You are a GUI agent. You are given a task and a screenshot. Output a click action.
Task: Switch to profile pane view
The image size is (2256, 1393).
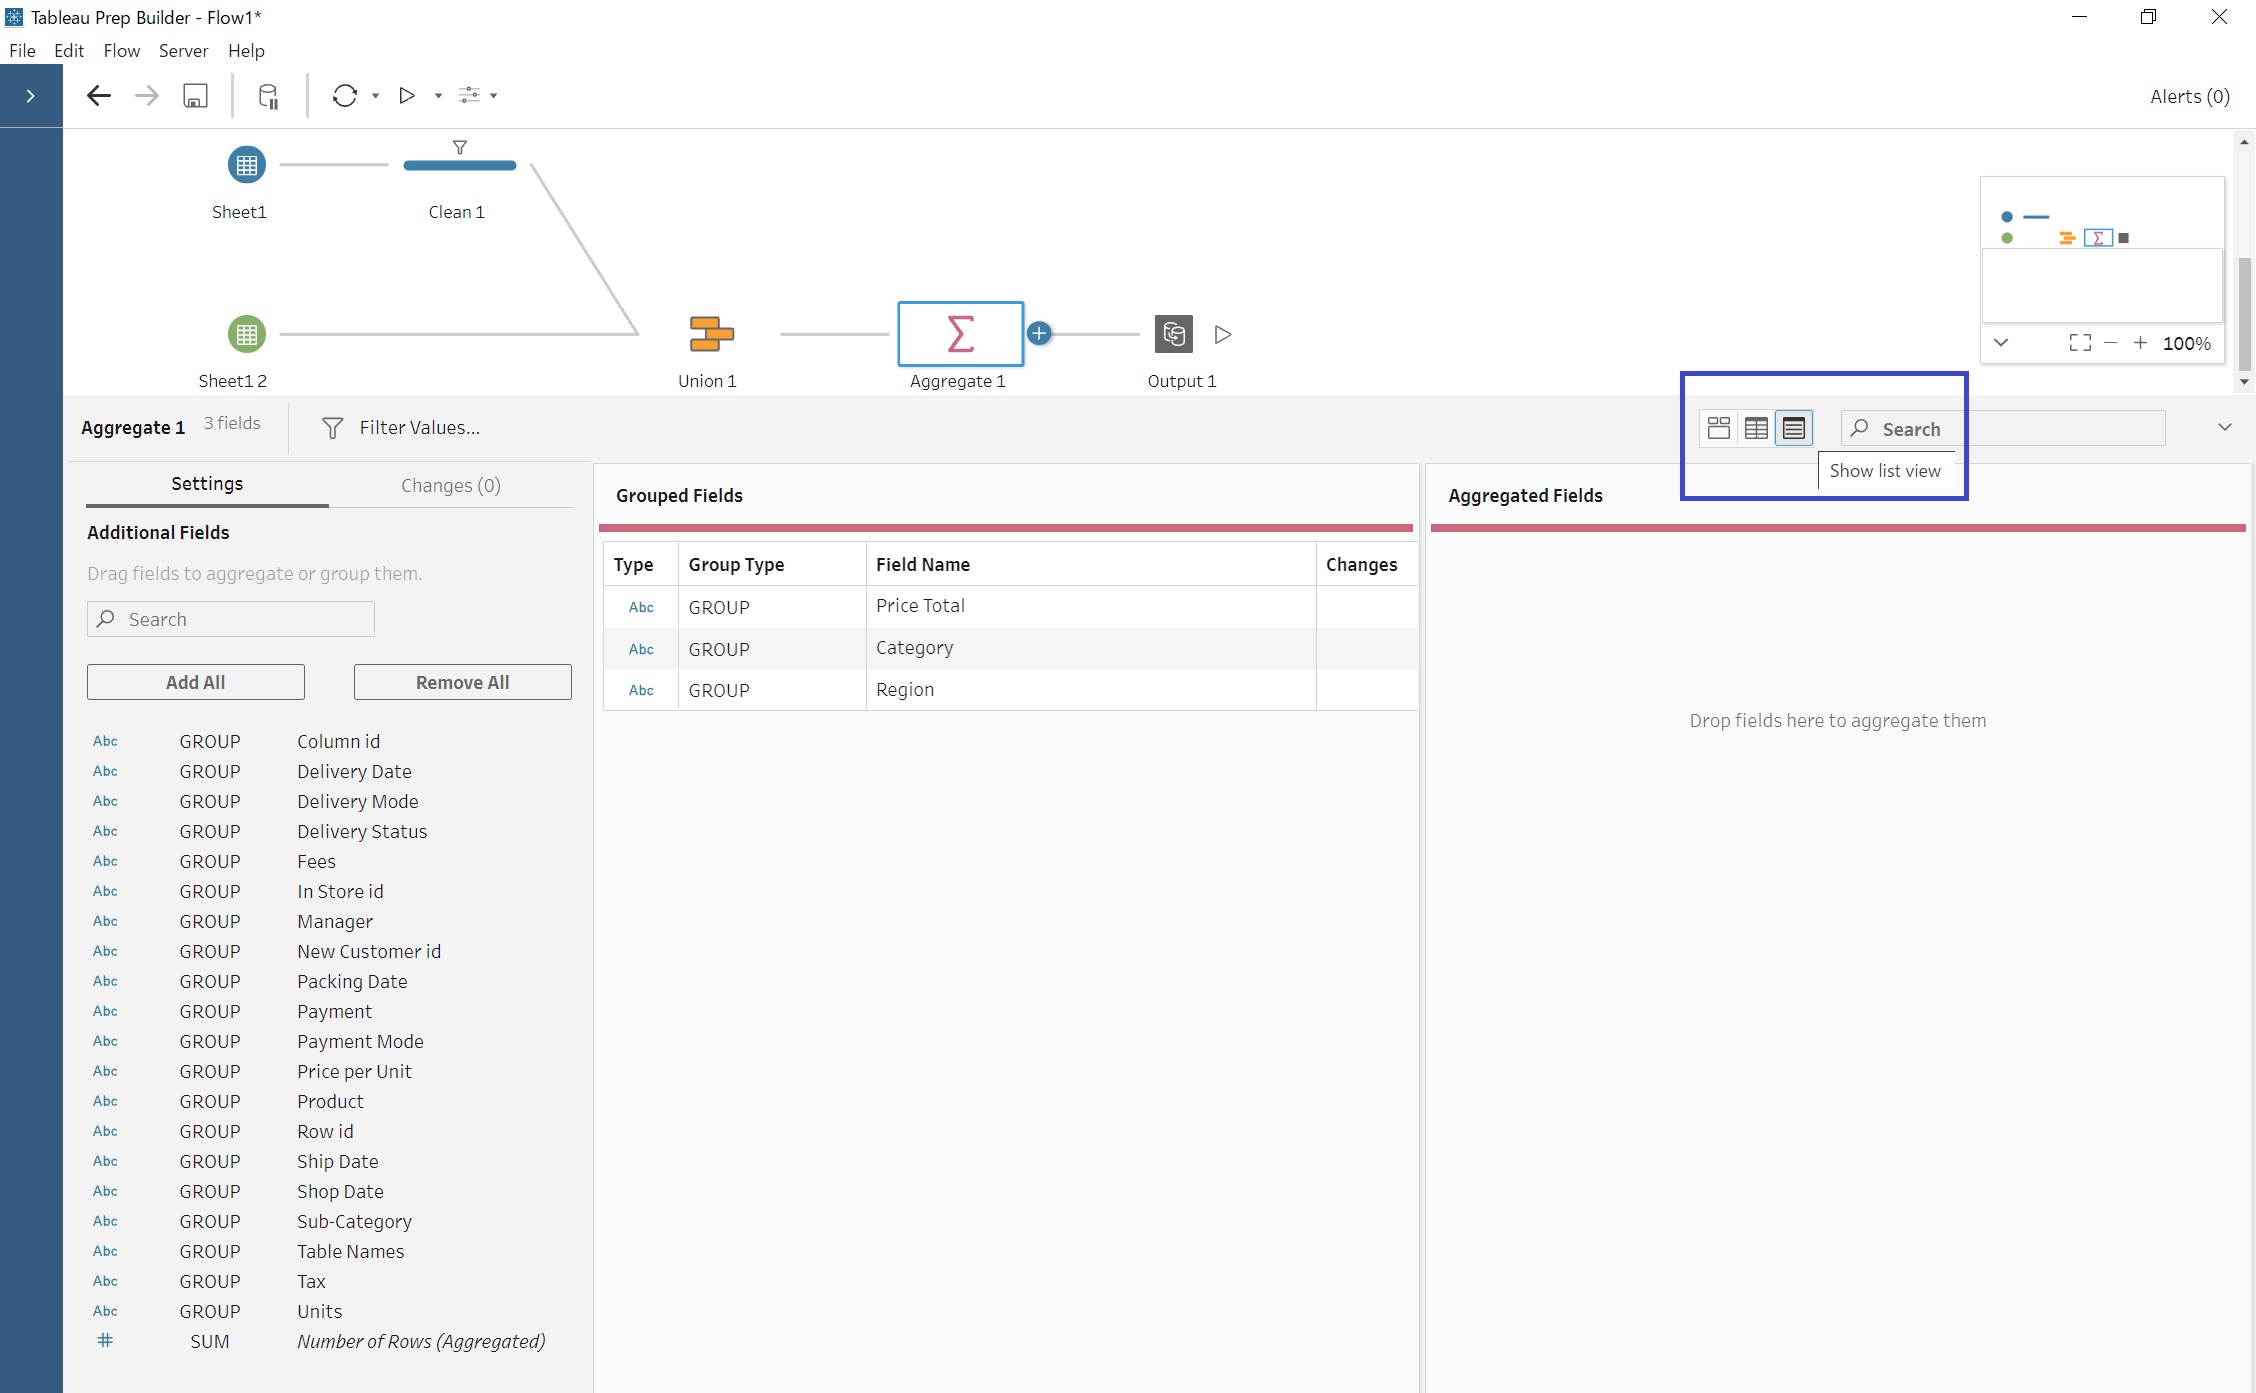pos(1719,428)
